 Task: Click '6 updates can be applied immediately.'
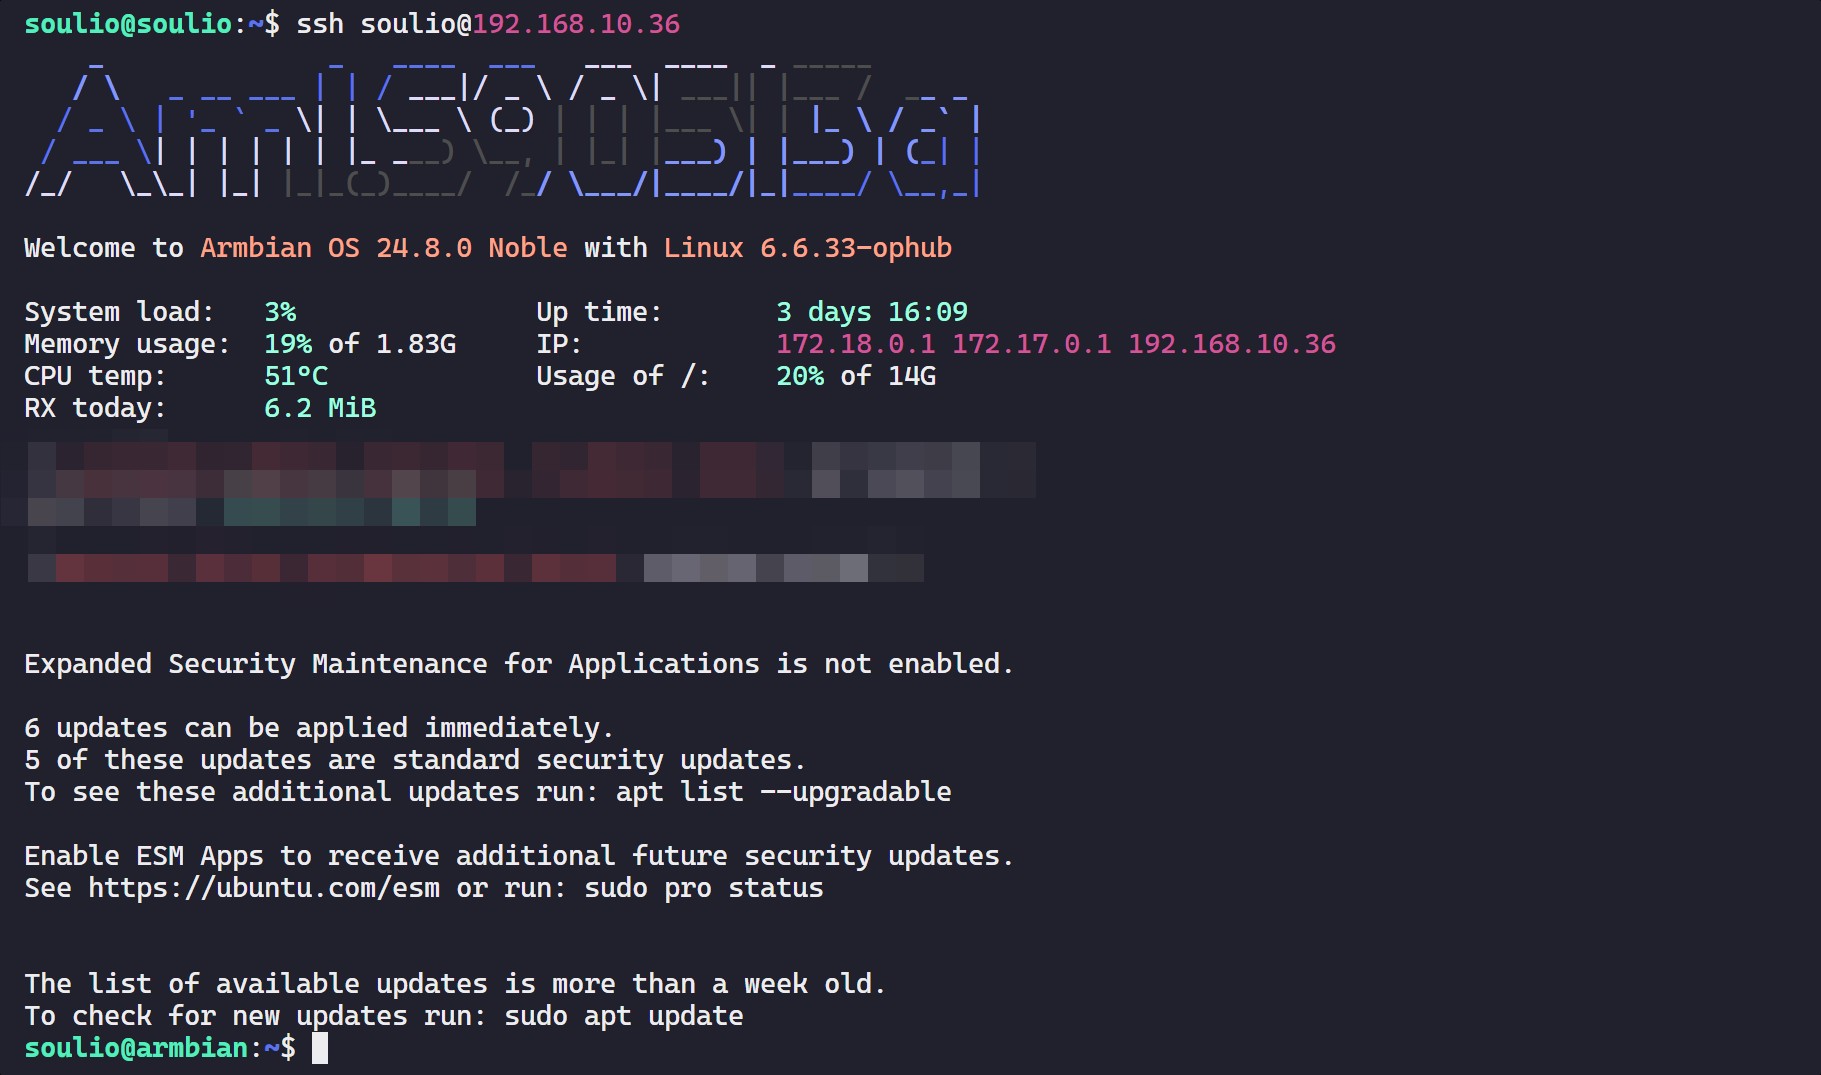click(x=319, y=728)
